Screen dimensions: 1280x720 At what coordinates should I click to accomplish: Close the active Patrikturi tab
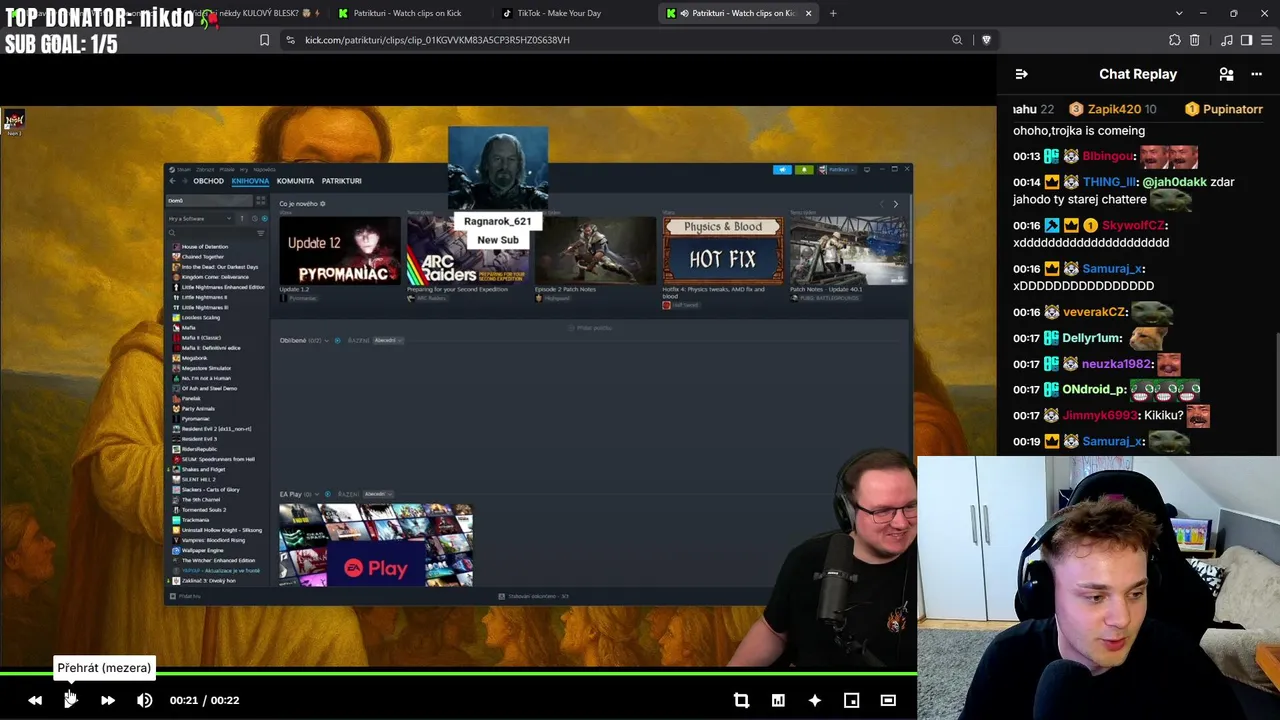pos(808,13)
